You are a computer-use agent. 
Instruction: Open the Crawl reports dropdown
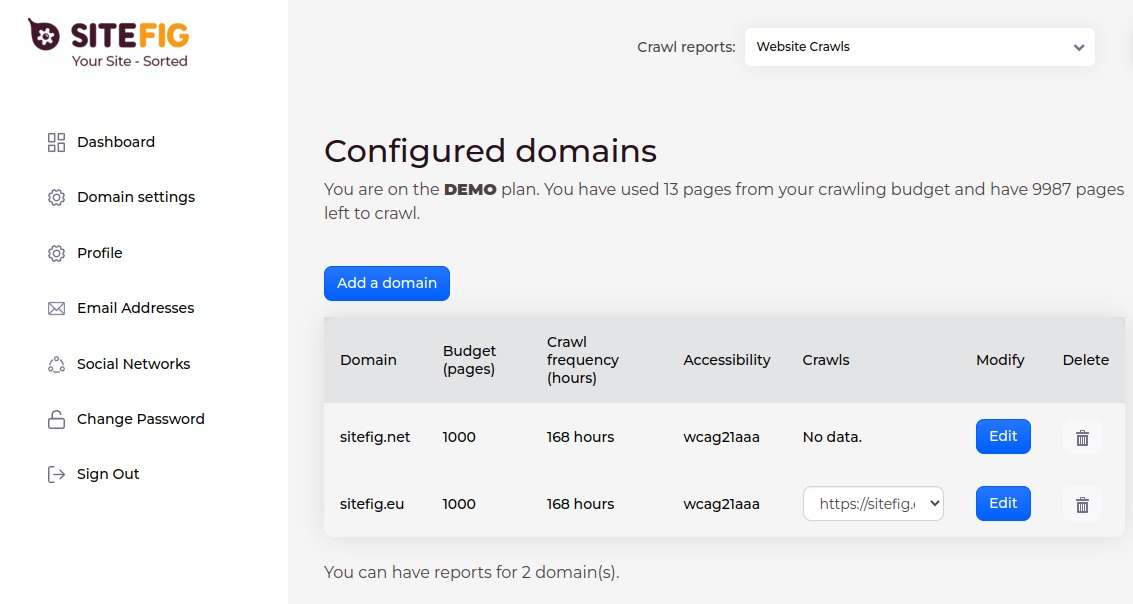[918, 47]
